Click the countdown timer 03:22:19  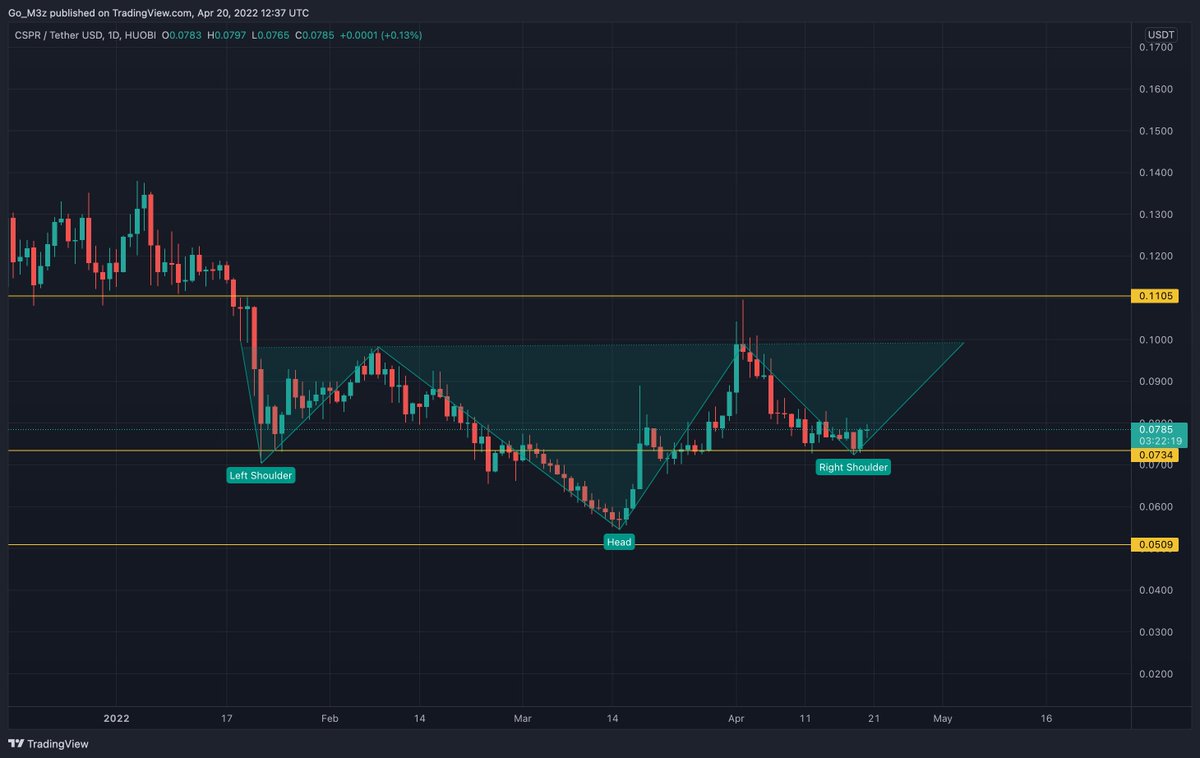point(1160,441)
